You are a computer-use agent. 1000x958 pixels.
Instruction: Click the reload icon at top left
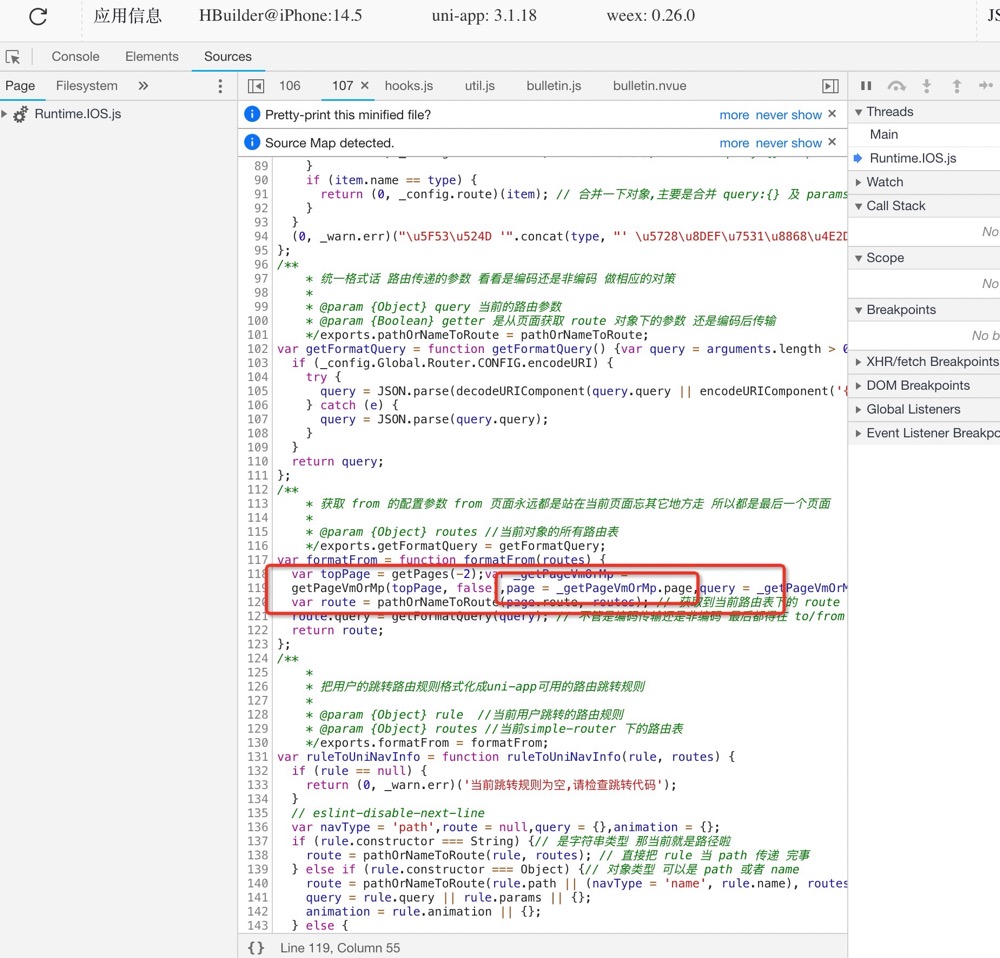point(38,16)
